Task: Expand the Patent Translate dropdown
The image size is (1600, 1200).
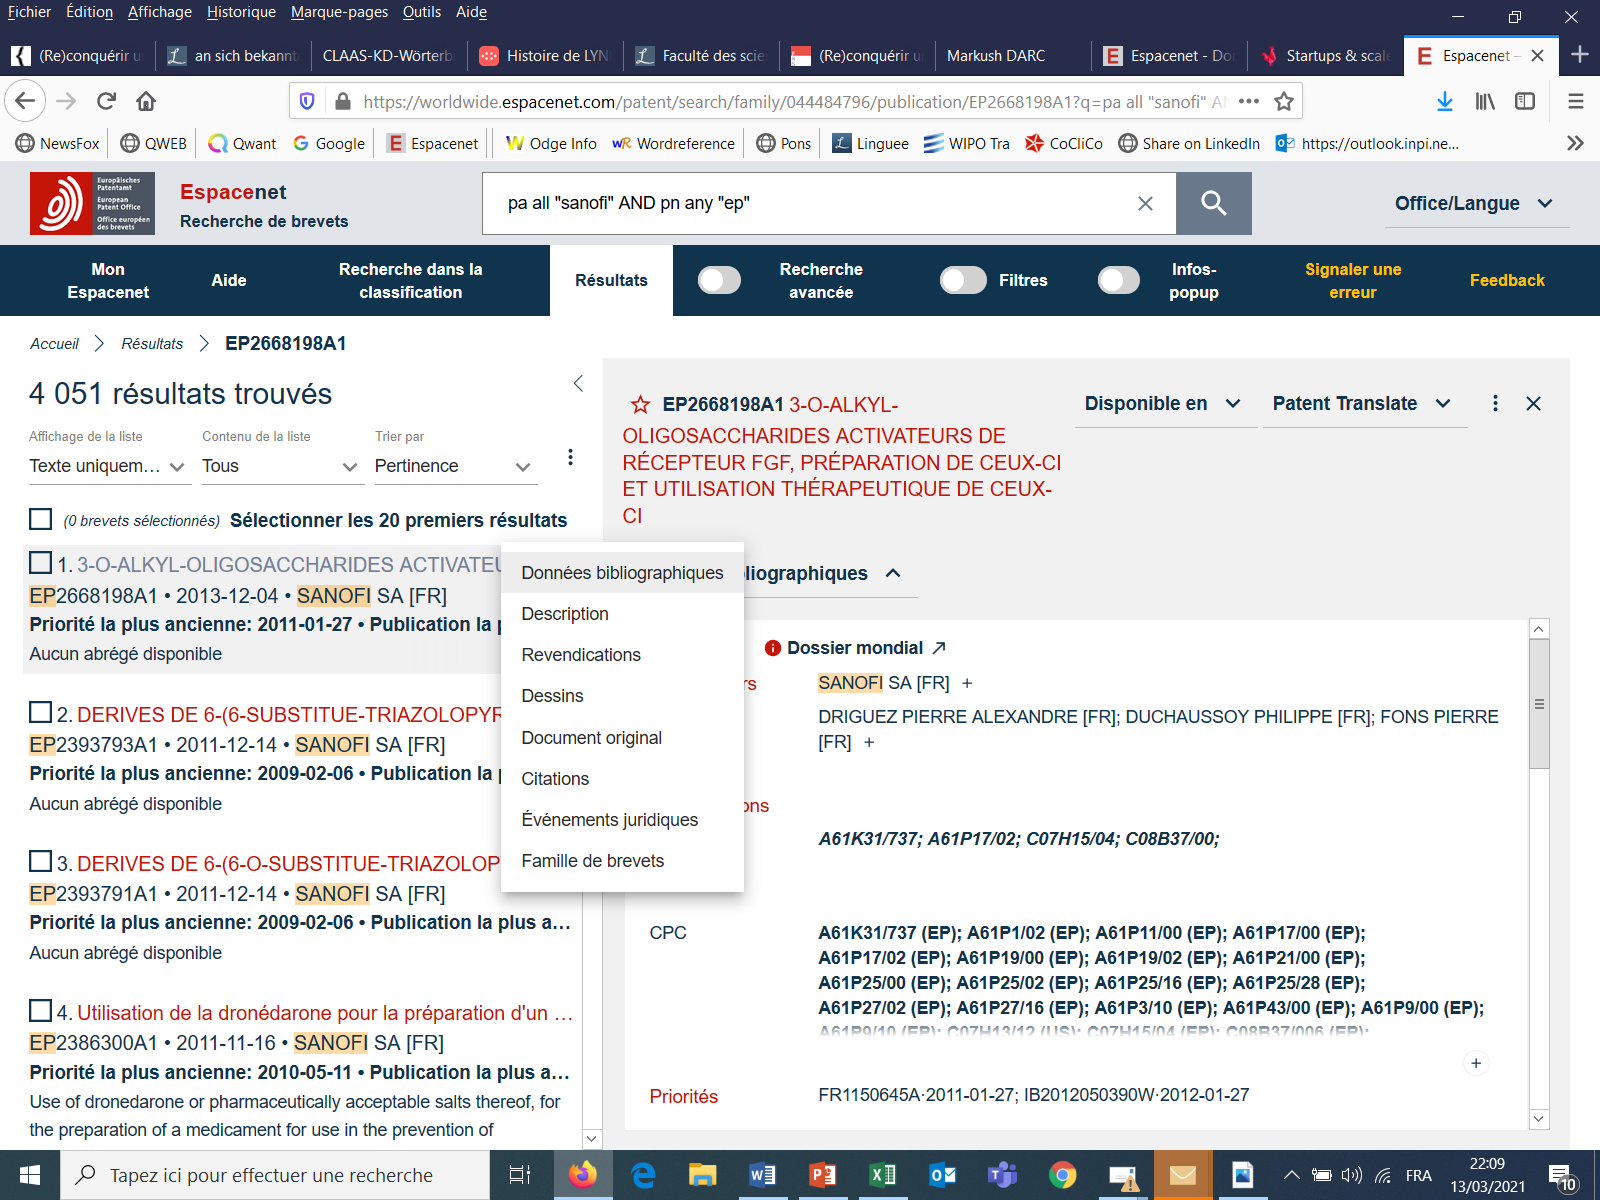Action: click(x=1361, y=403)
